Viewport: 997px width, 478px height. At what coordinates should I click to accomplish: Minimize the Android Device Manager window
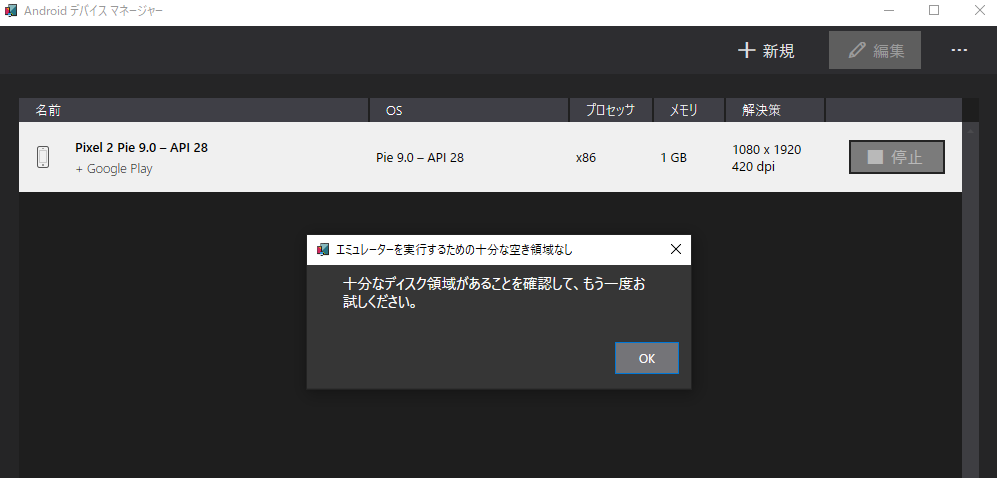889,11
